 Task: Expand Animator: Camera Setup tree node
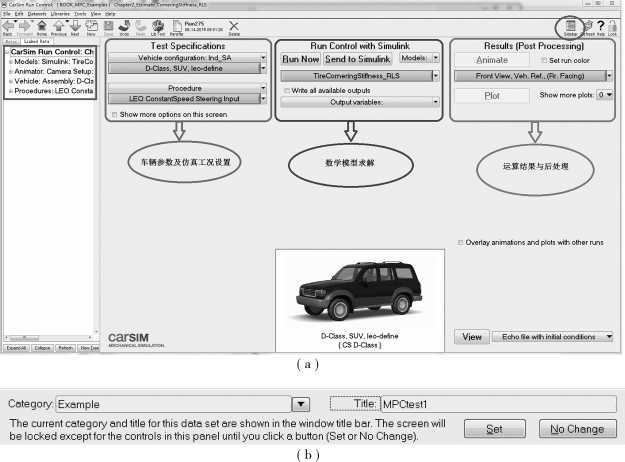click(x=11, y=72)
